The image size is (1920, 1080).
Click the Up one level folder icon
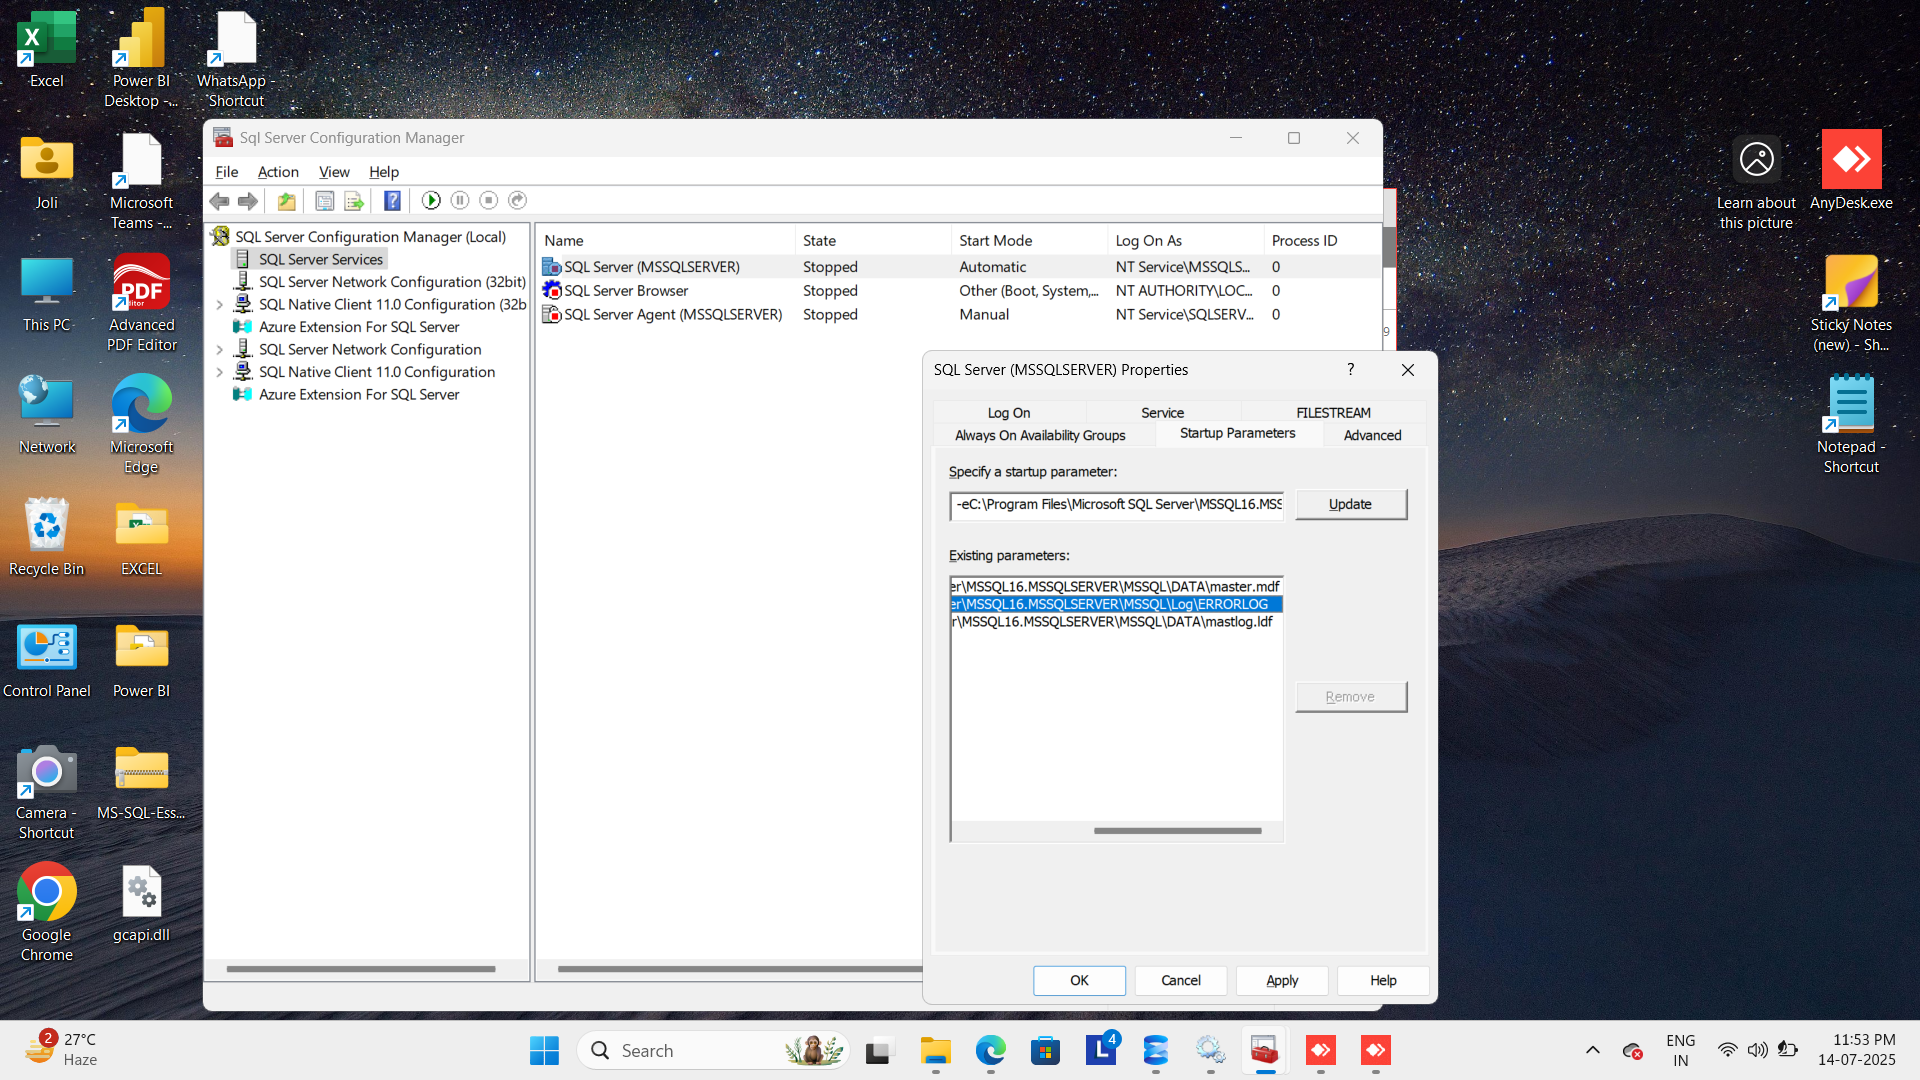287,201
